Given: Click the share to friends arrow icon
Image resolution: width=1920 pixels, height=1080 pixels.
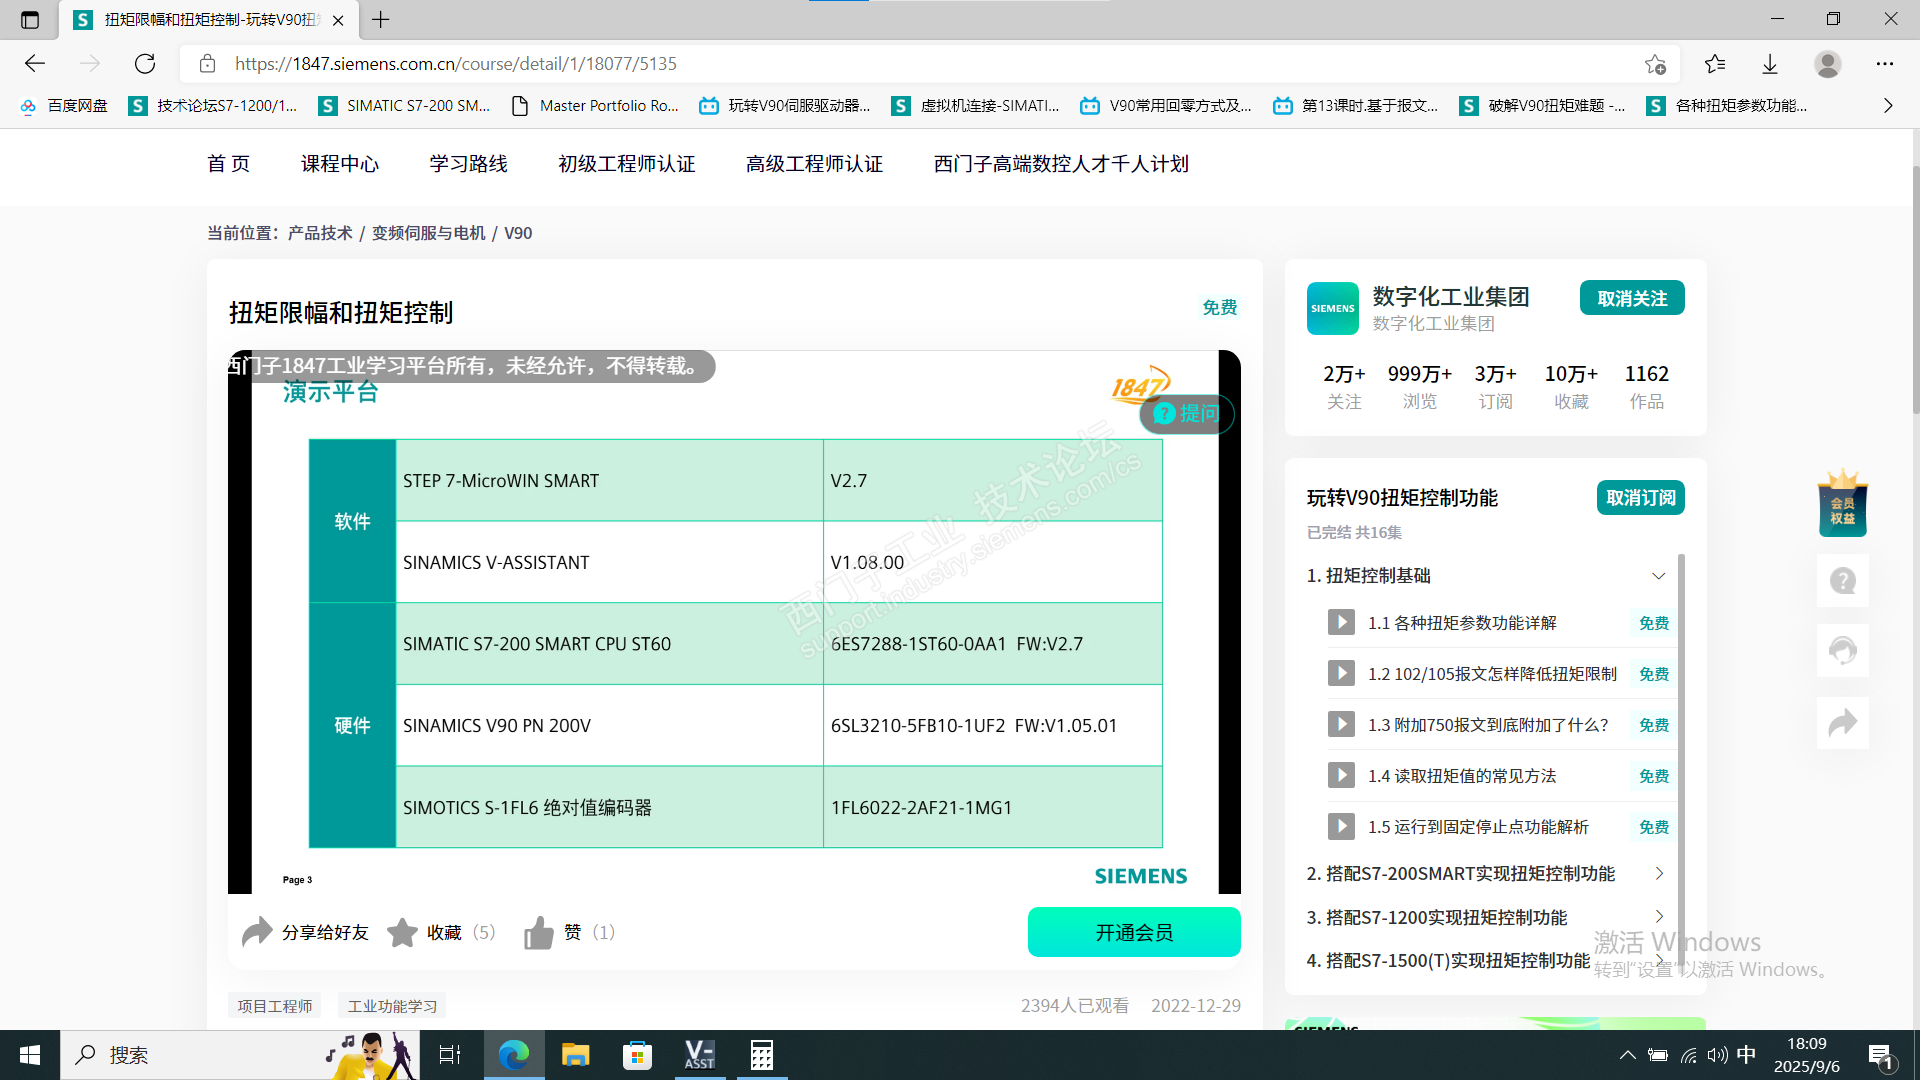Looking at the screenshot, I should point(257,932).
